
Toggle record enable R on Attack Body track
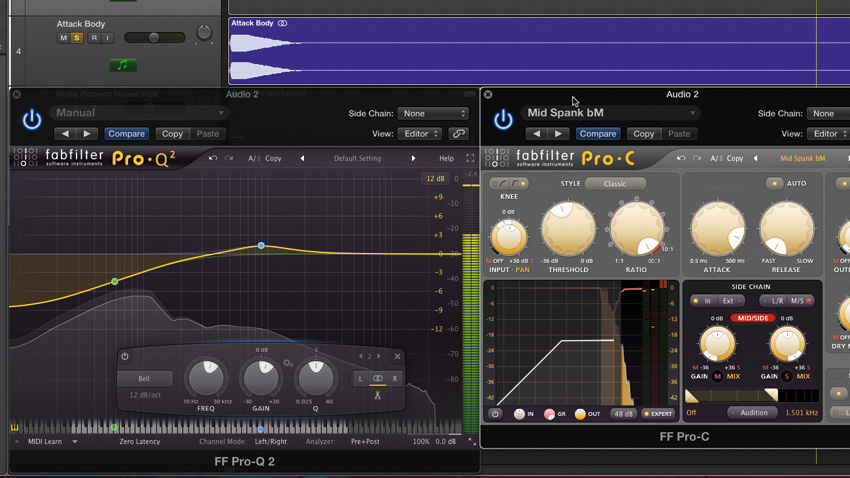[94, 38]
